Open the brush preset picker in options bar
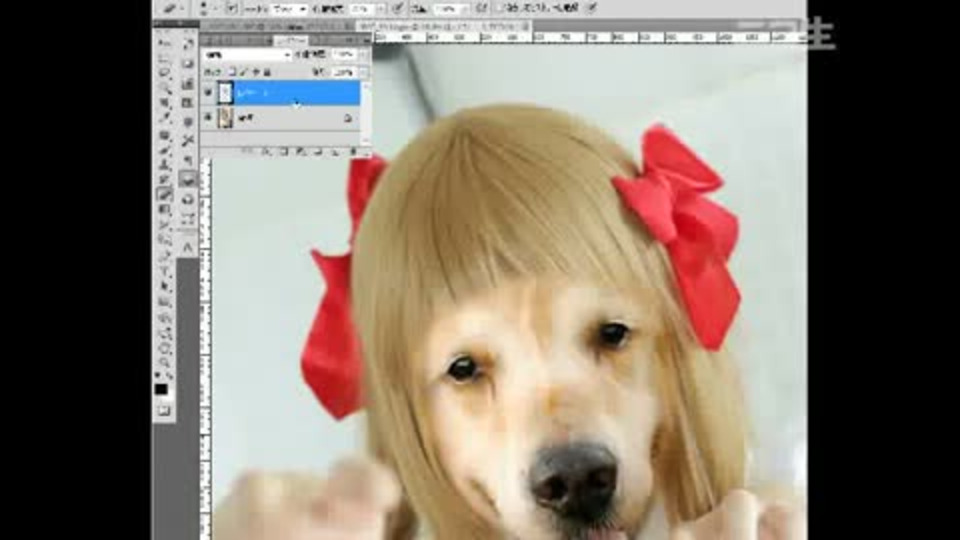The height and width of the screenshot is (540, 960). pos(209,8)
